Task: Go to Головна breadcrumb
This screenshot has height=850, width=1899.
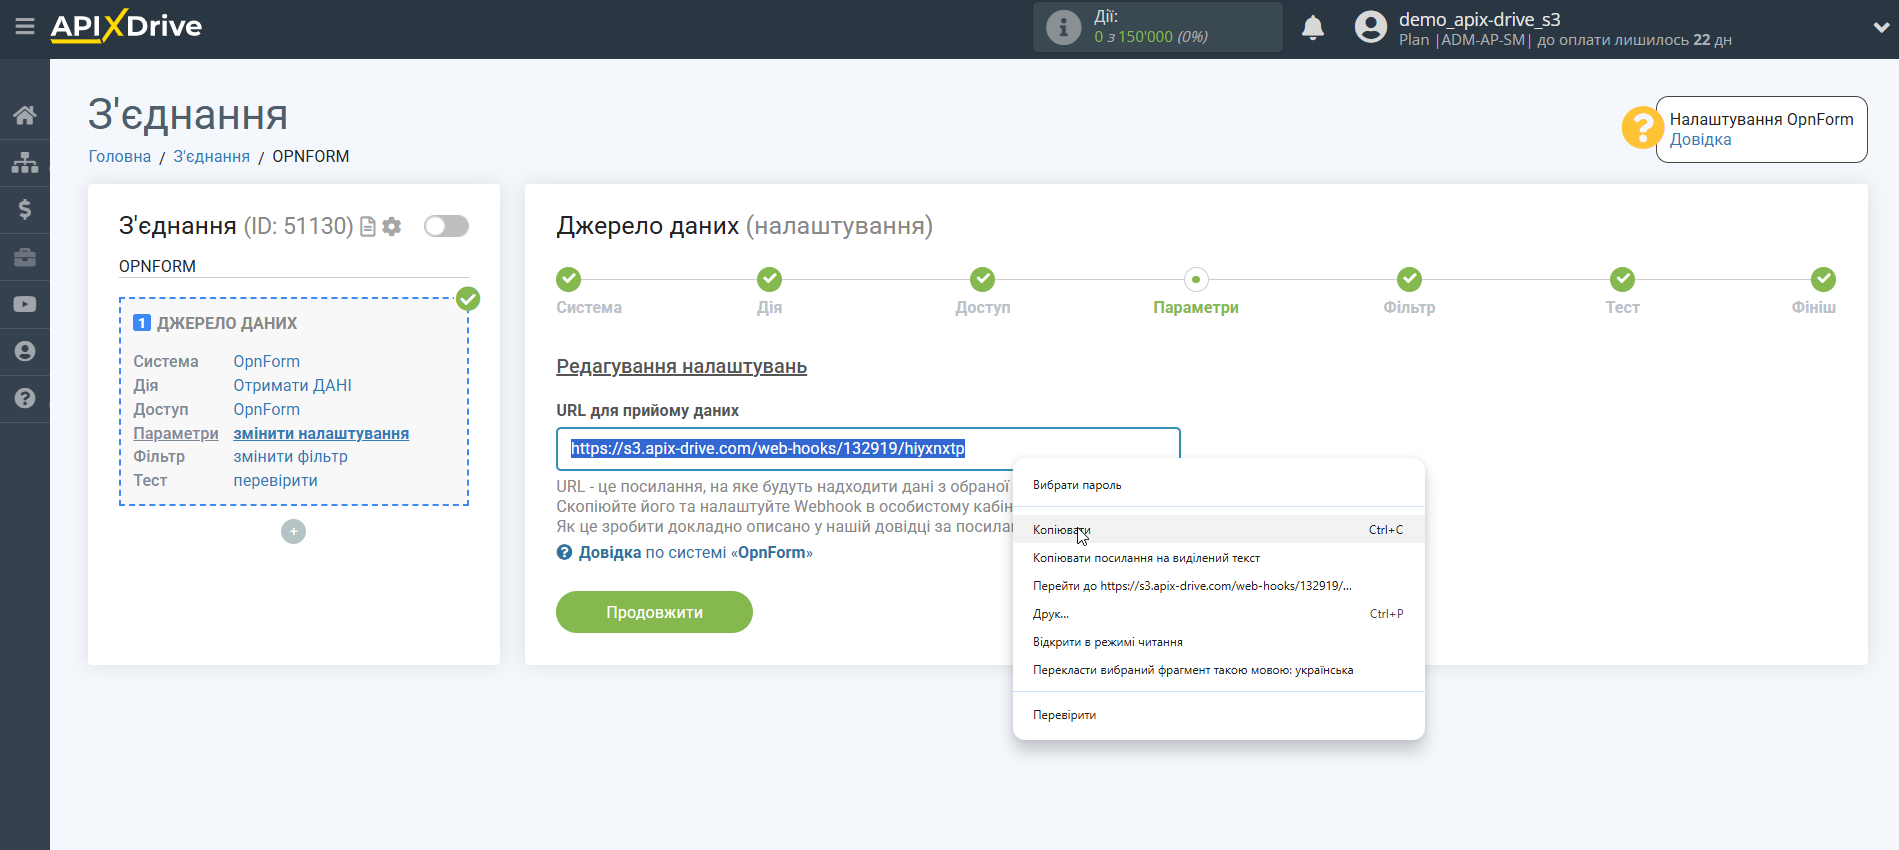Action: coord(120,156)
